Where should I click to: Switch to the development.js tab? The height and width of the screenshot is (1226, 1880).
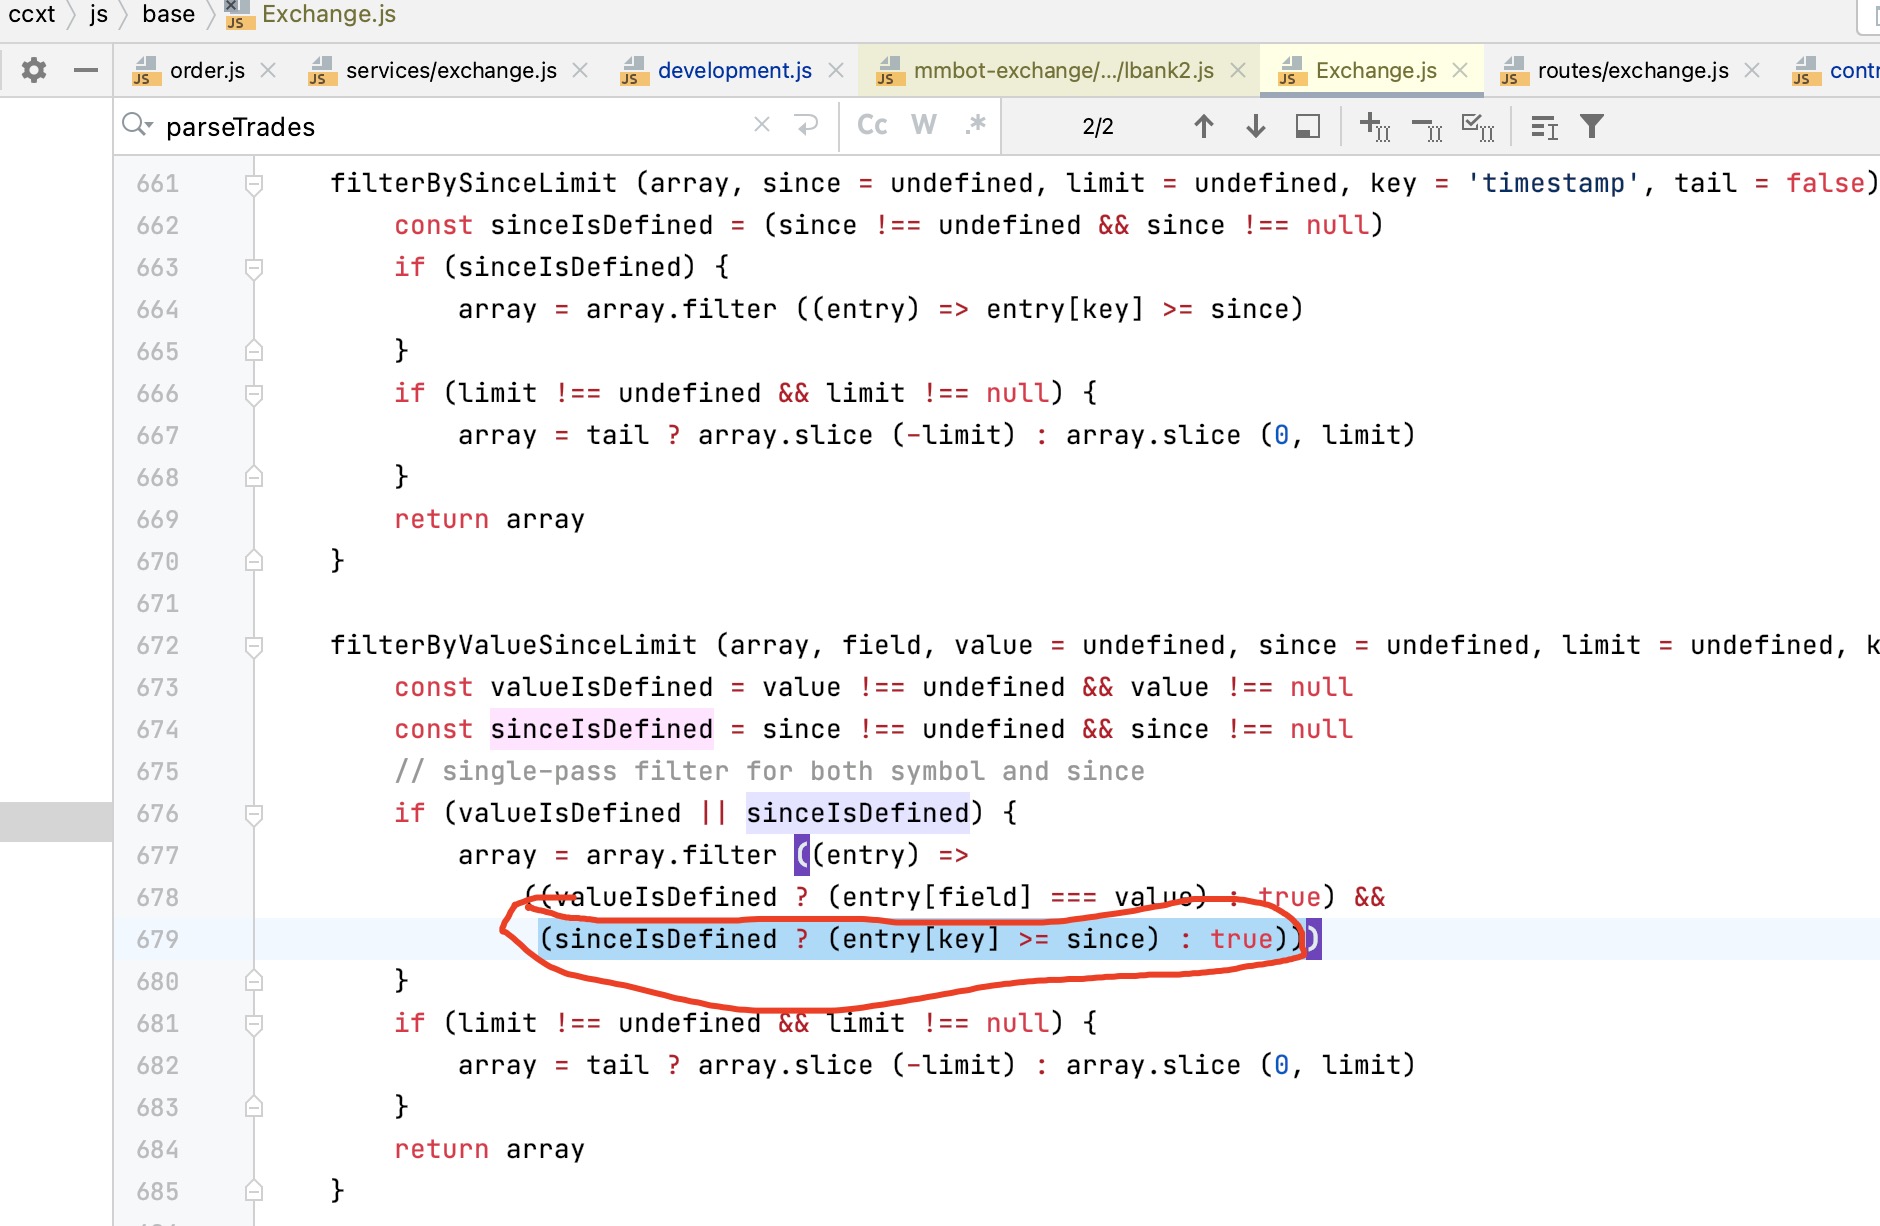[735, 70]
